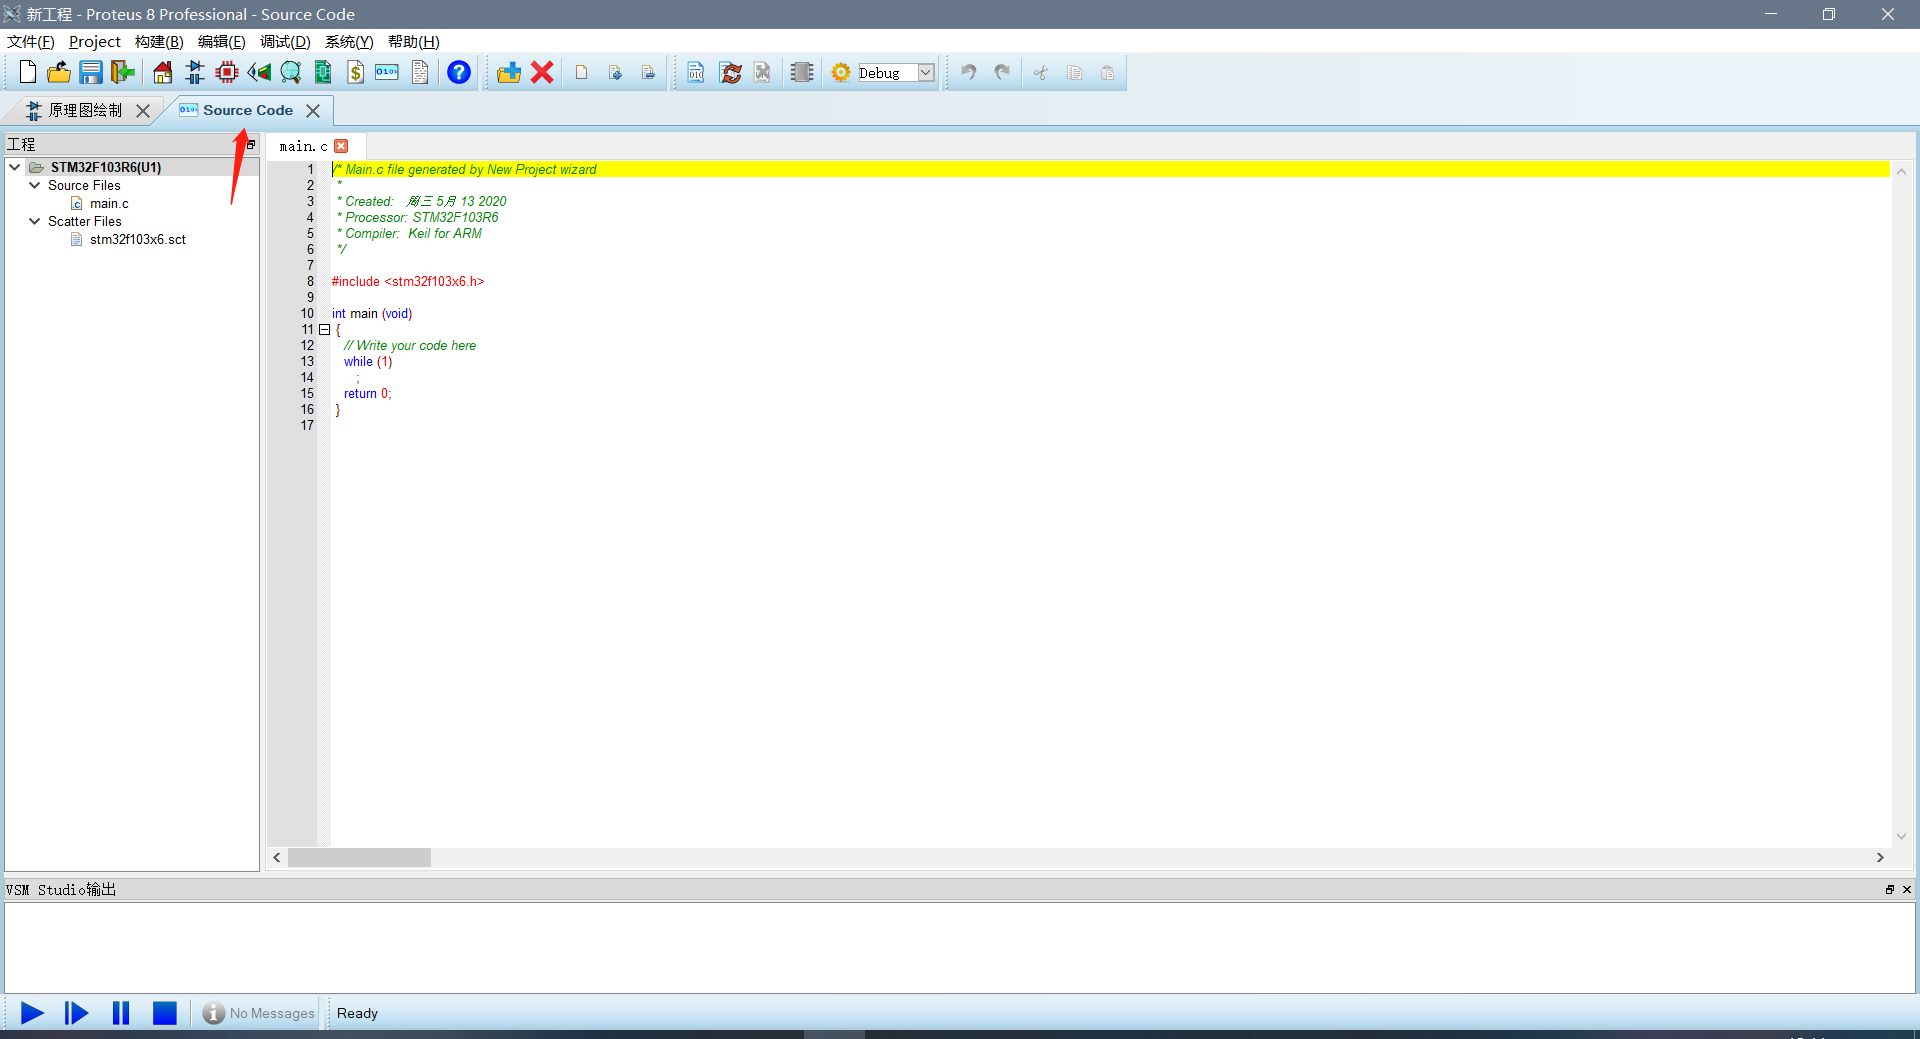This screenshot has height=1039, width=1920.
Task: Click the No Messages status button
Action: pos(258,1013)
